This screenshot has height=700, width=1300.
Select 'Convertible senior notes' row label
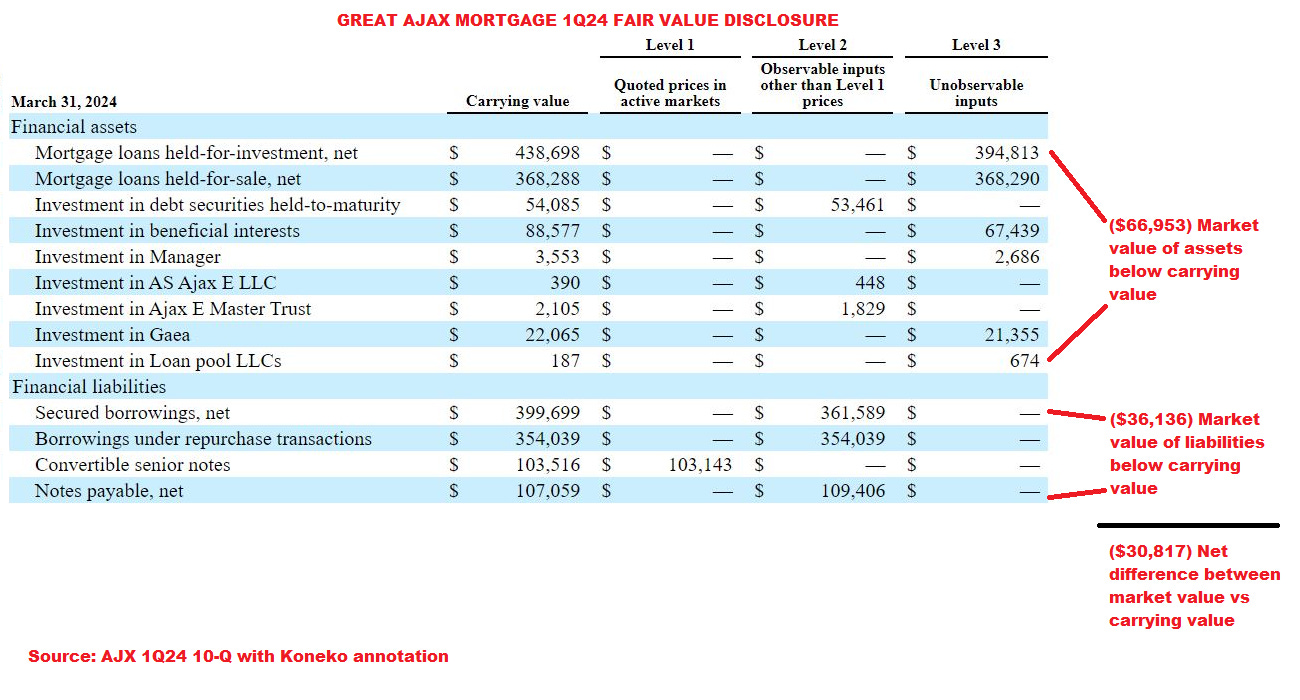[132, 465]
